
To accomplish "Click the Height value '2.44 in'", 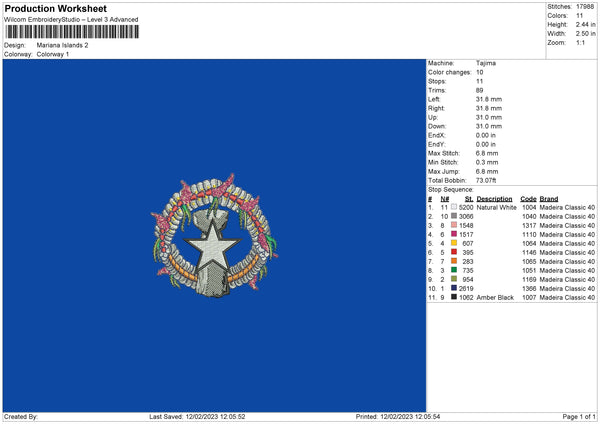I will click(x=585, y=24).
